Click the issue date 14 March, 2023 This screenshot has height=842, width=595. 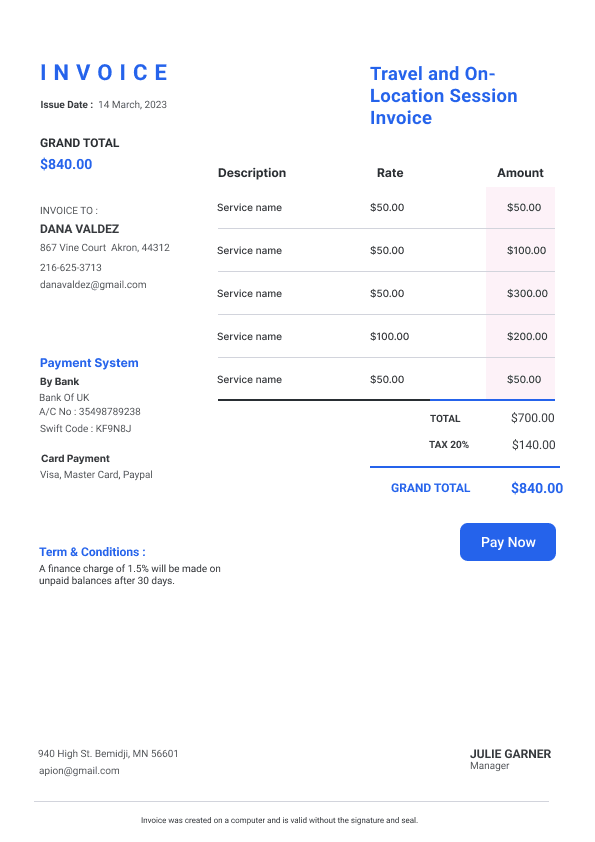[x=133, y=105]
